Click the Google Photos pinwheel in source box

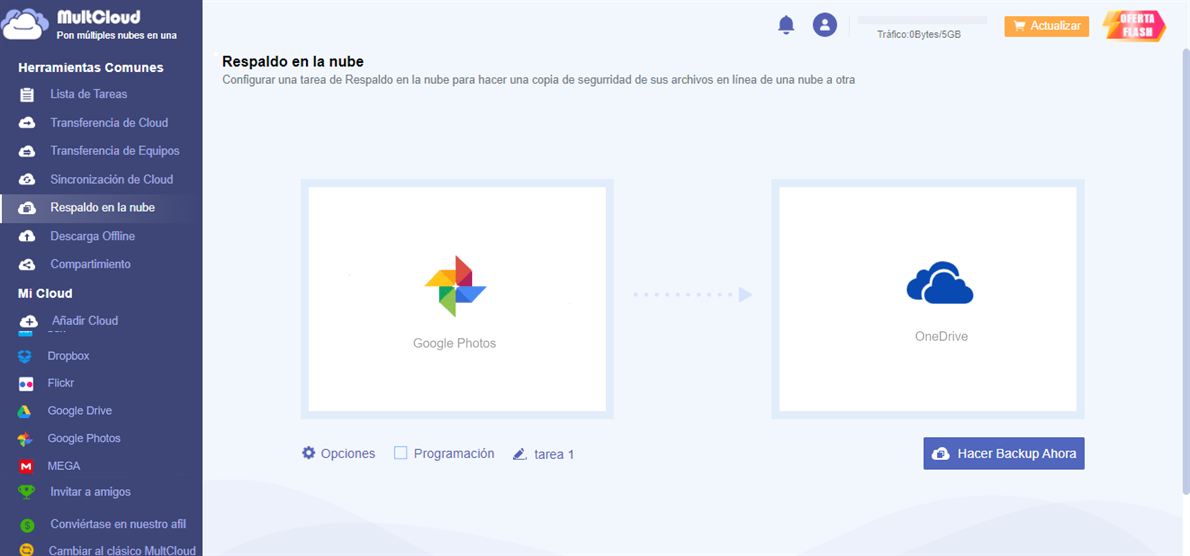455,286
